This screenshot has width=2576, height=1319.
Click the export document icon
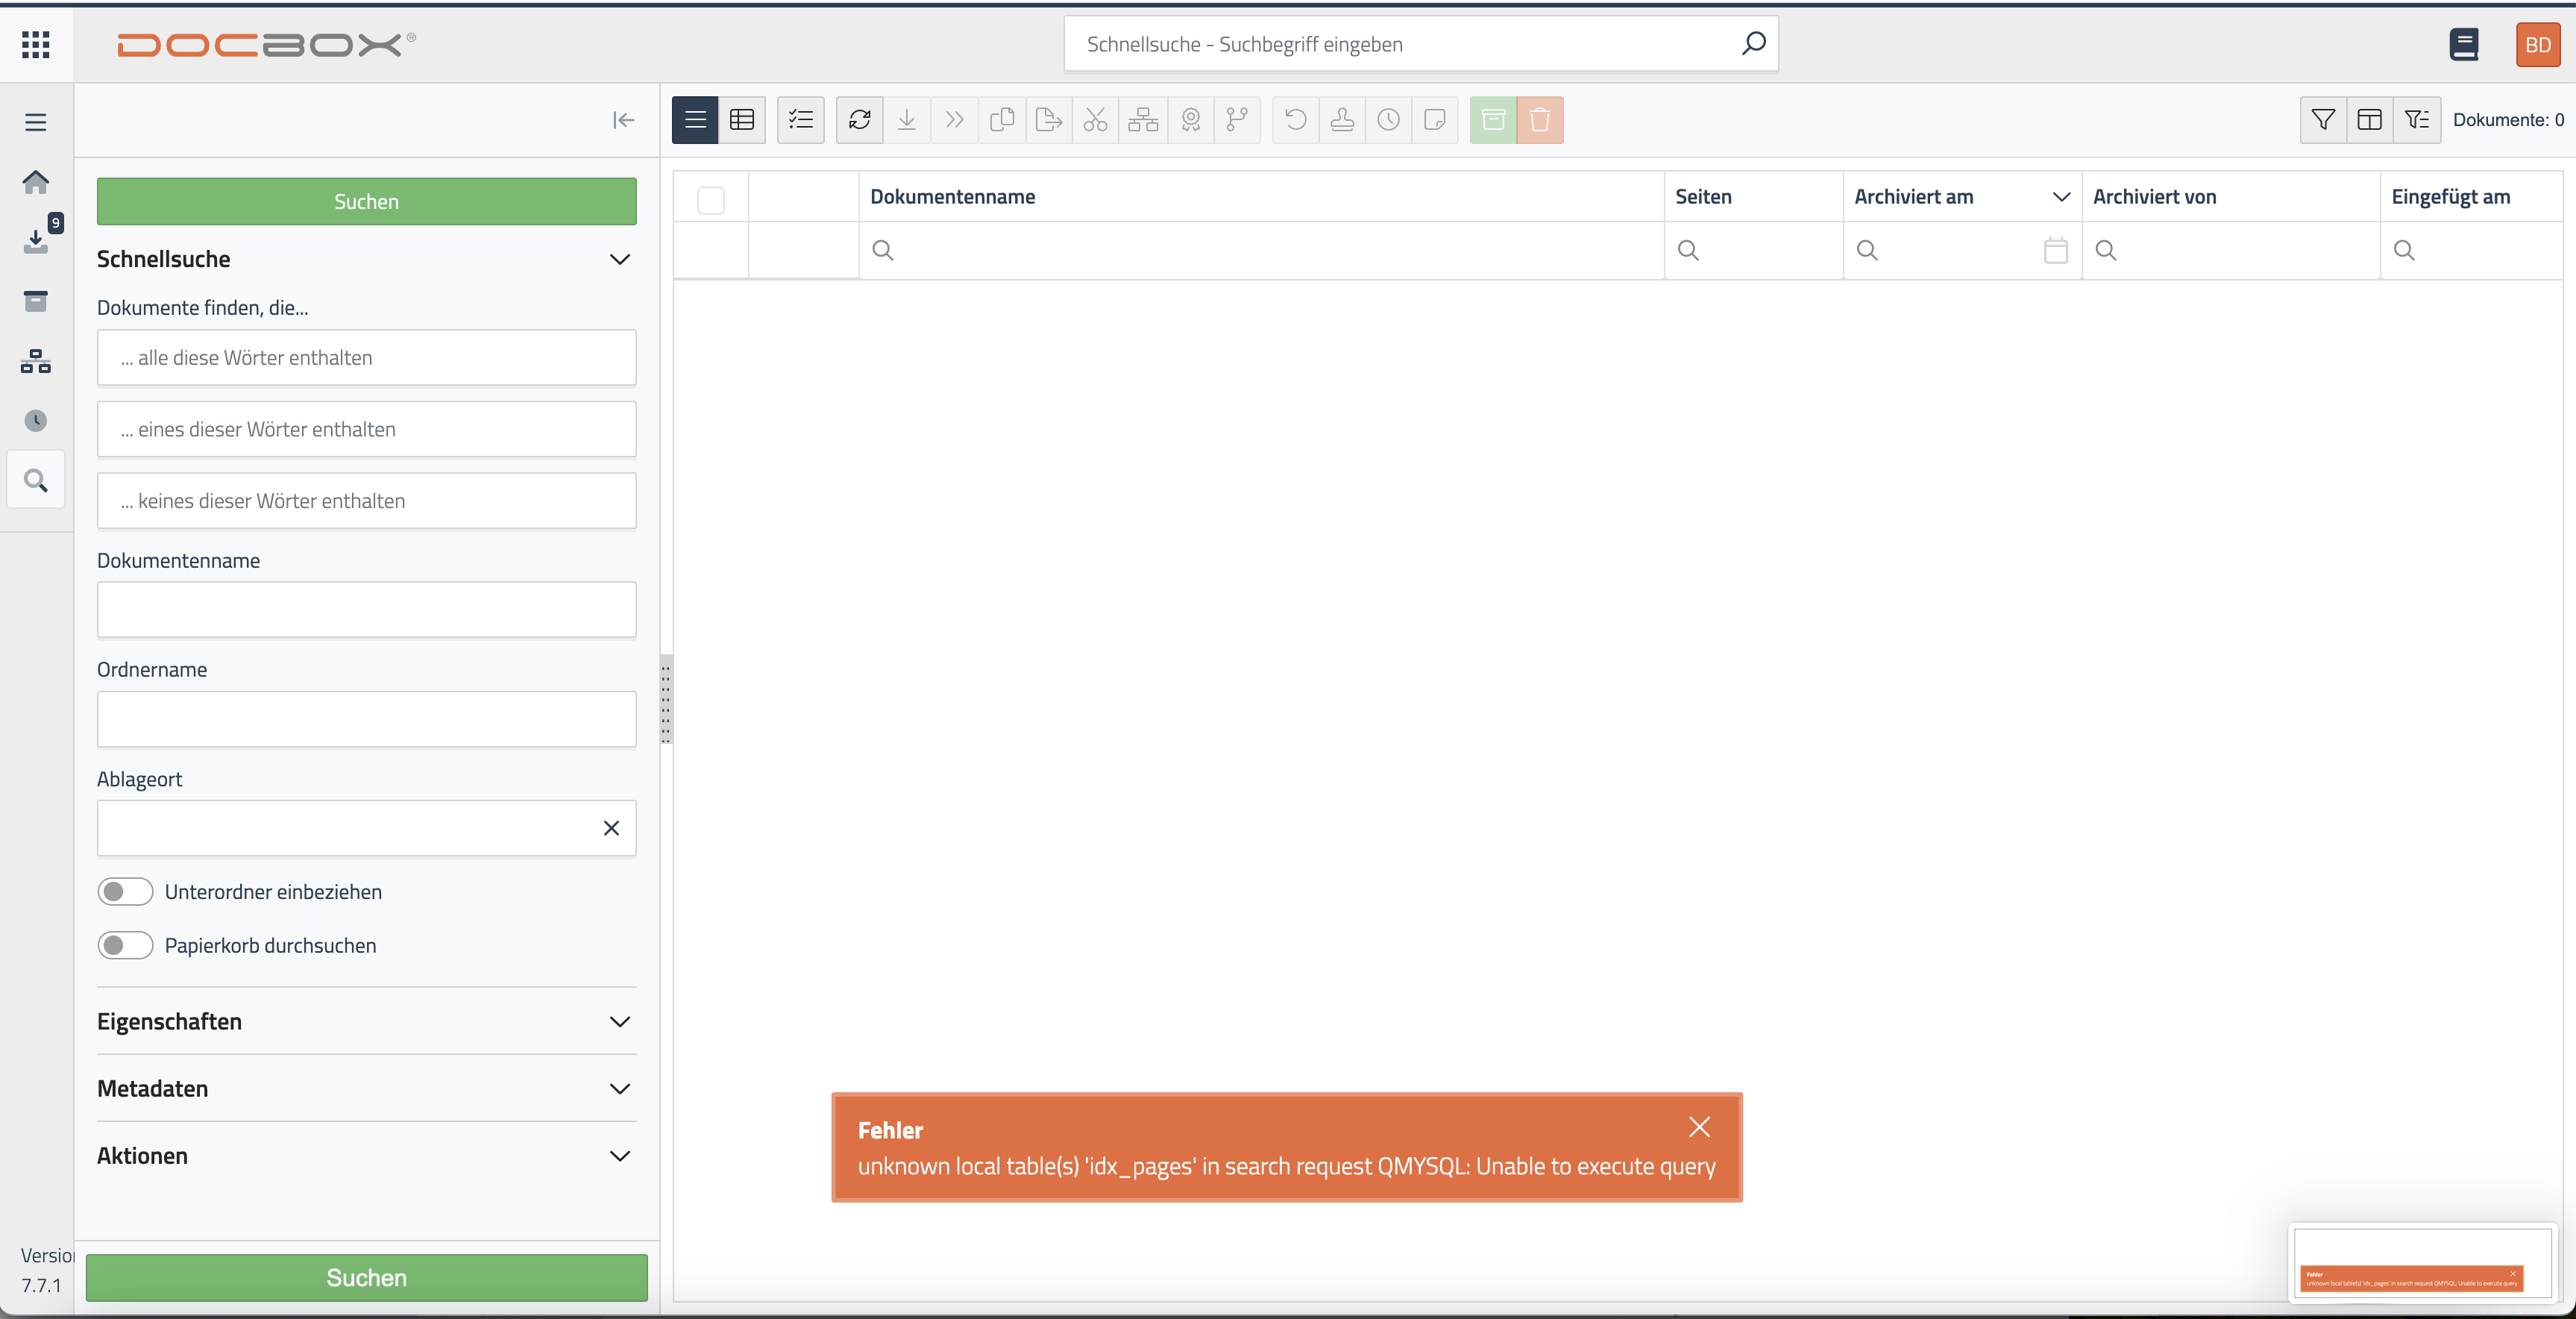coord(1049,120)
